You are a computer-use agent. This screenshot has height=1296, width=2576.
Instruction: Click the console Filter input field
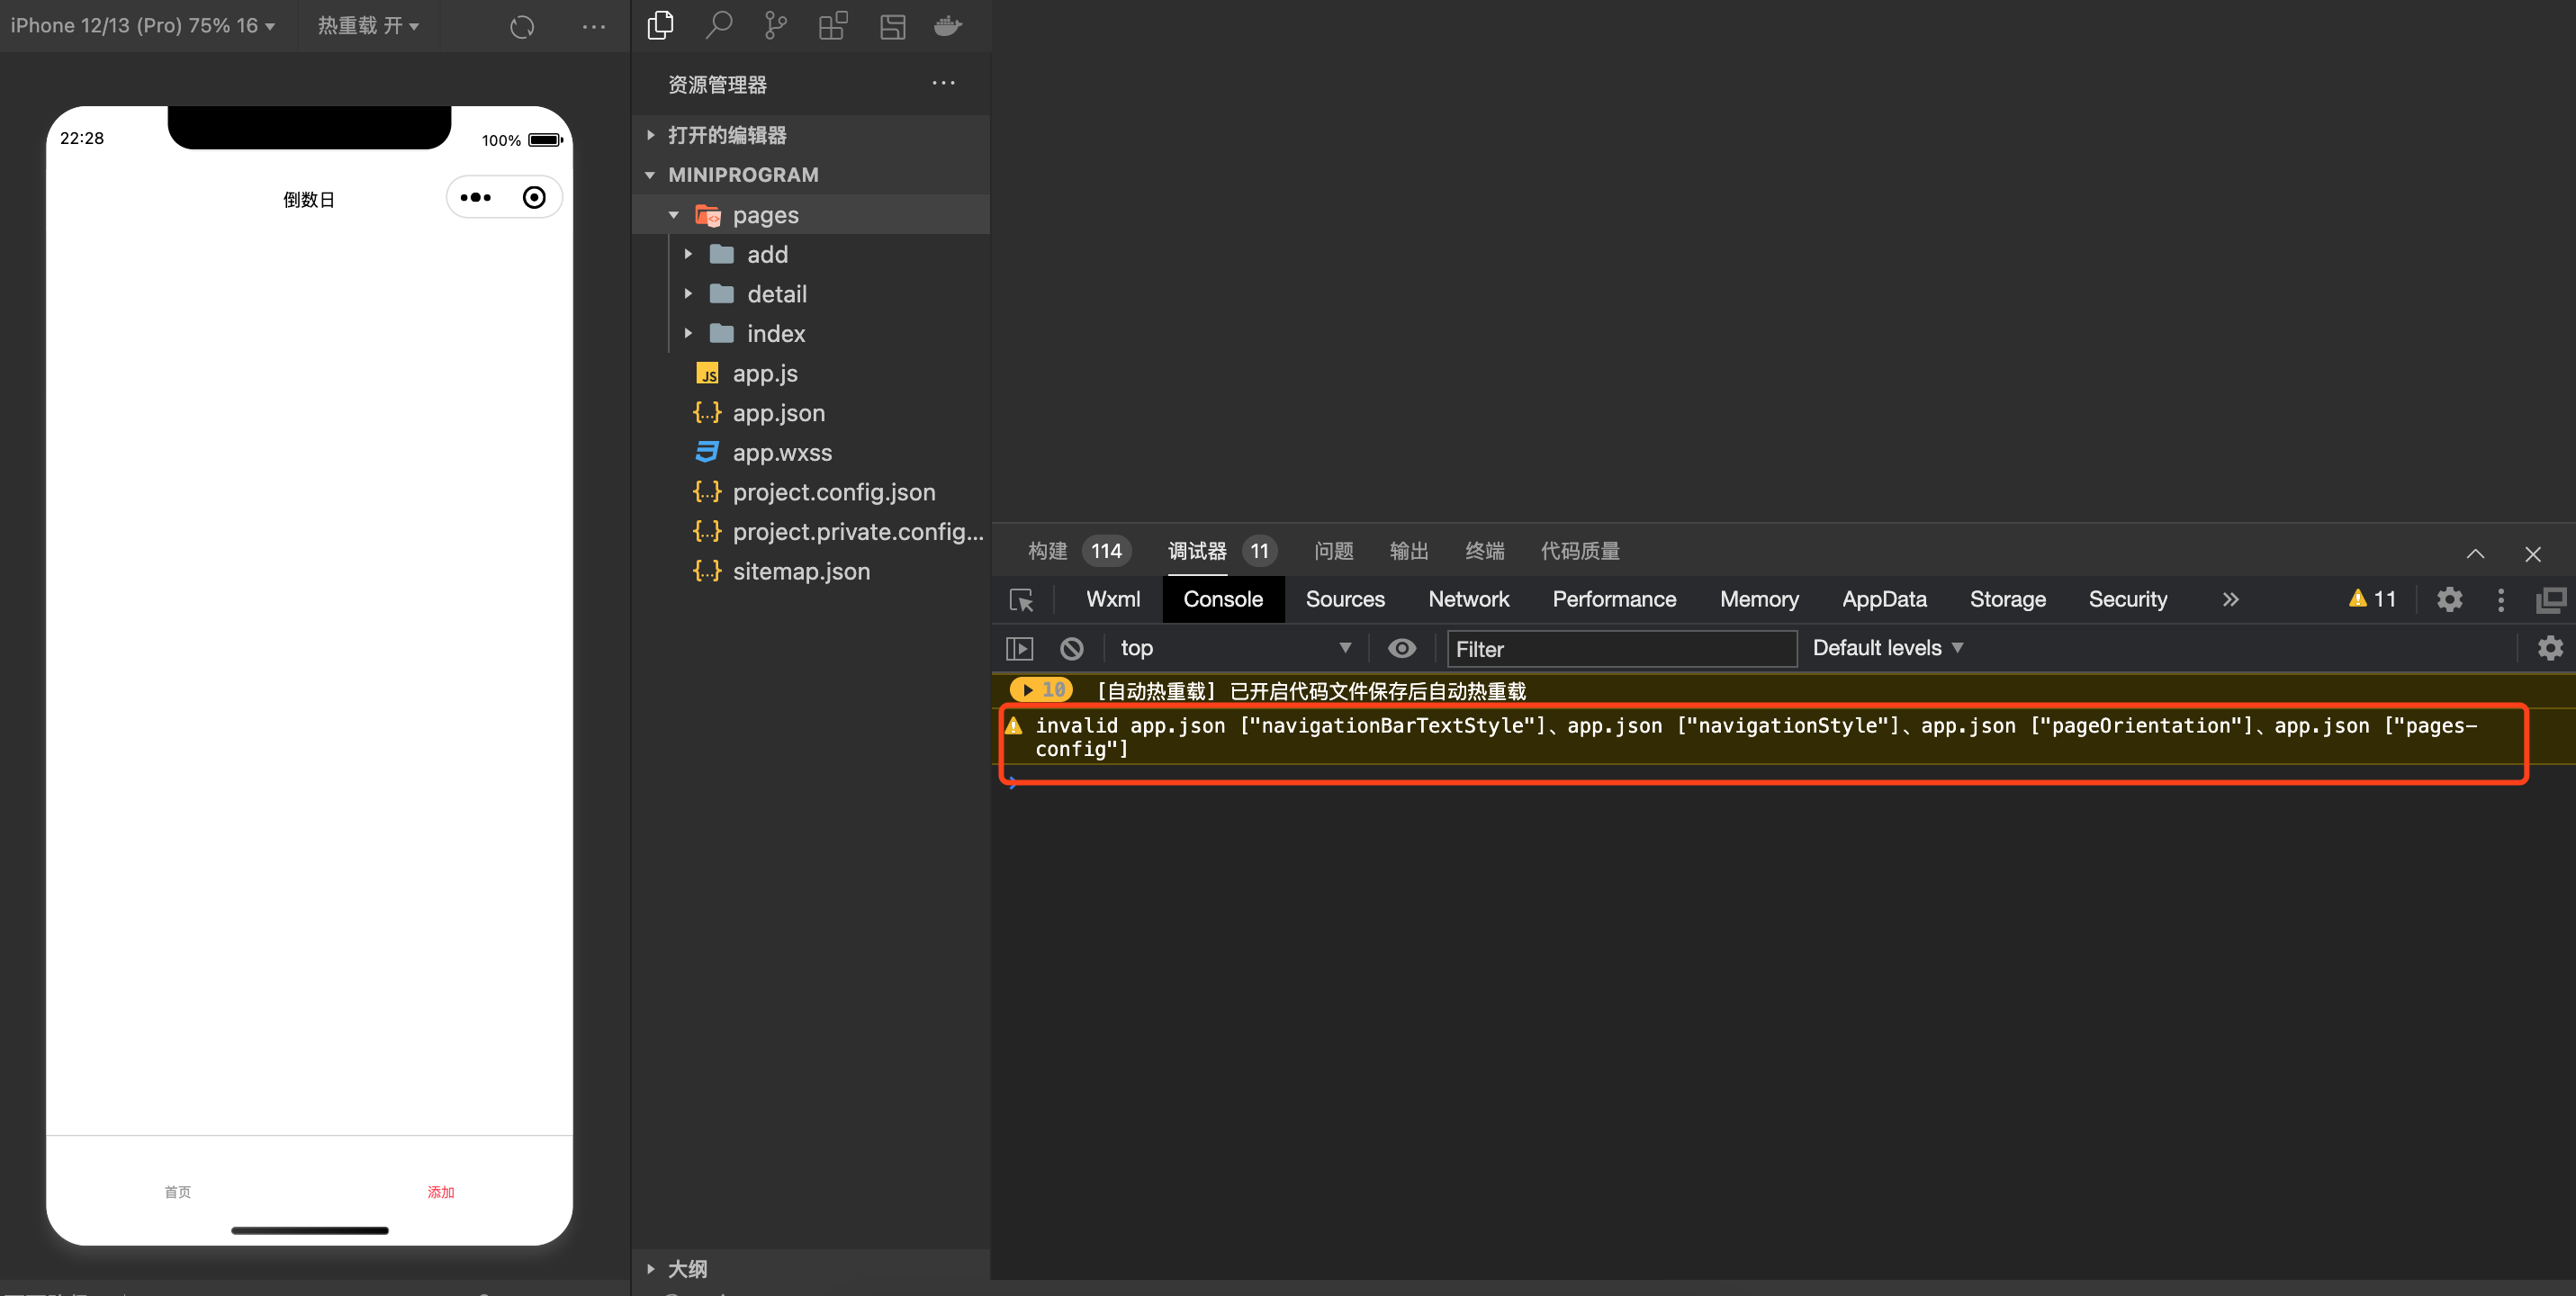1620,649
